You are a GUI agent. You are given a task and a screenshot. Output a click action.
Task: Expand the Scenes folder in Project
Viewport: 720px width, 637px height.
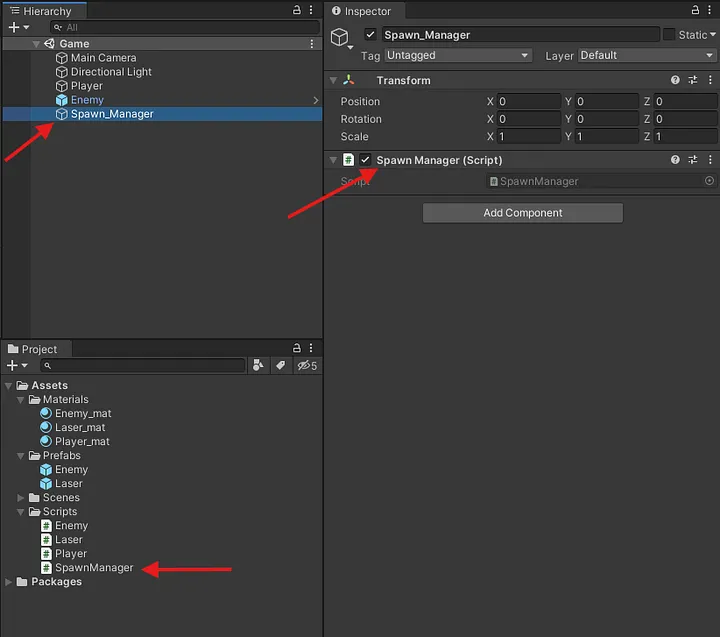click(22, 497)
